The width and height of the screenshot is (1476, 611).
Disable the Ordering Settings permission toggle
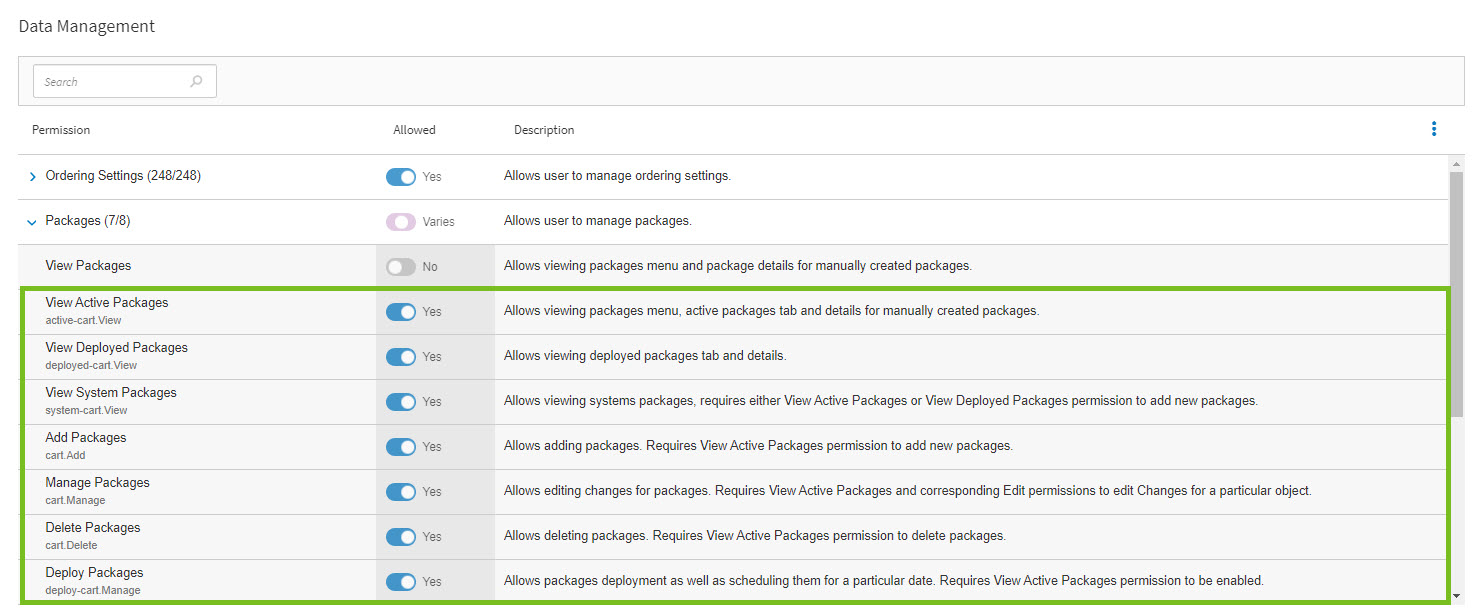tap(401, 176)
